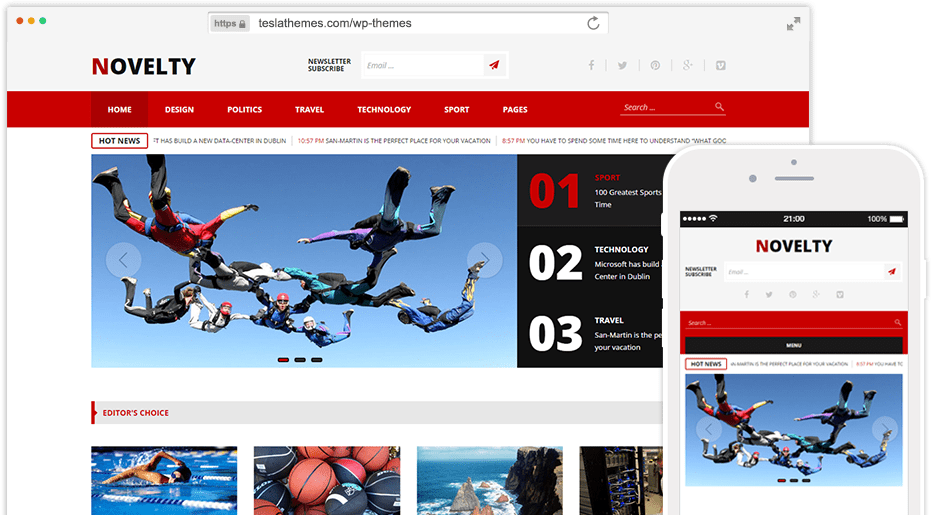This screenshot has height=515, width=931.
Task: Tap the NOVELTY logo on phone mockup
Action: pyautogui.click(x=794, y=246)
